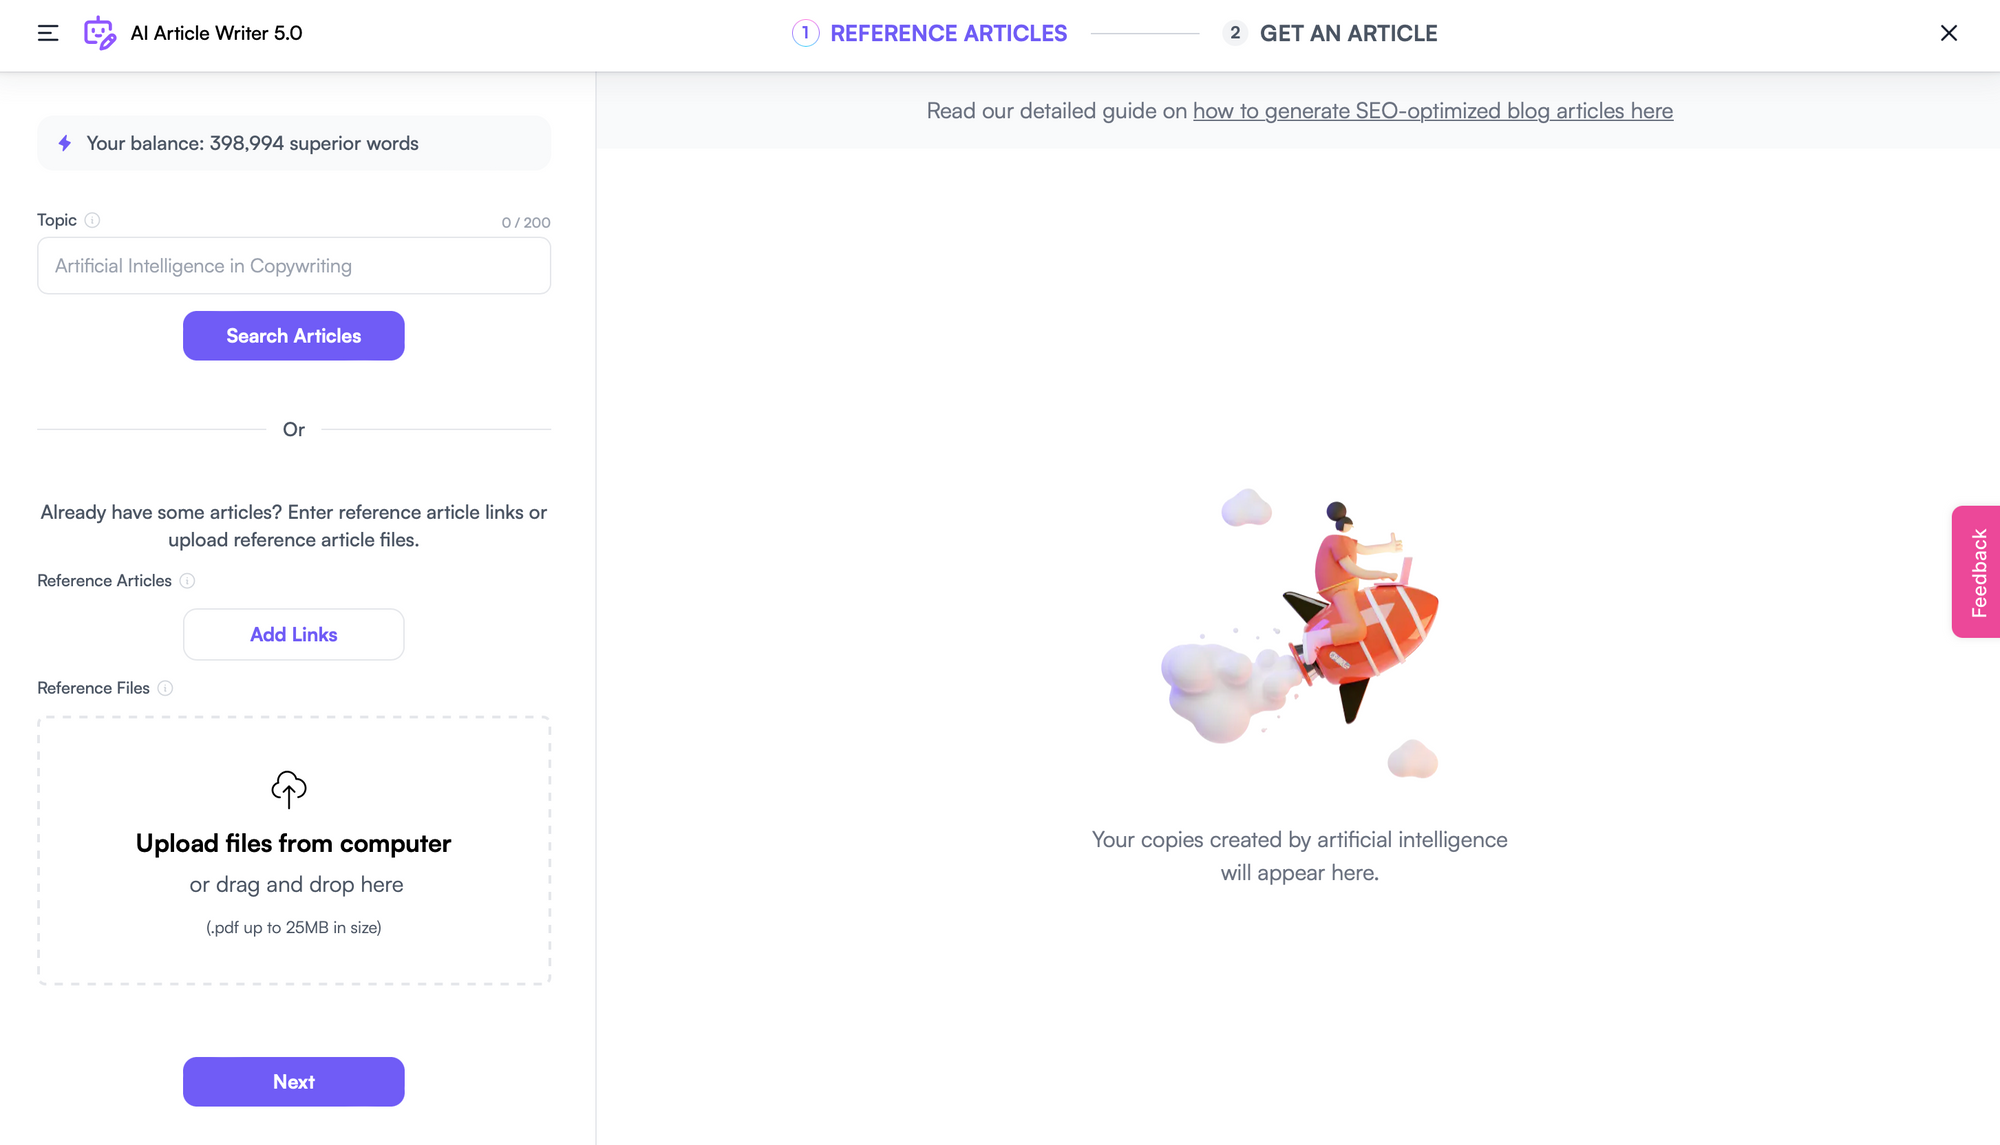Toggle step 2 Get An Article indicator
The image size is (2000, 1145).
click(1236, 33)
